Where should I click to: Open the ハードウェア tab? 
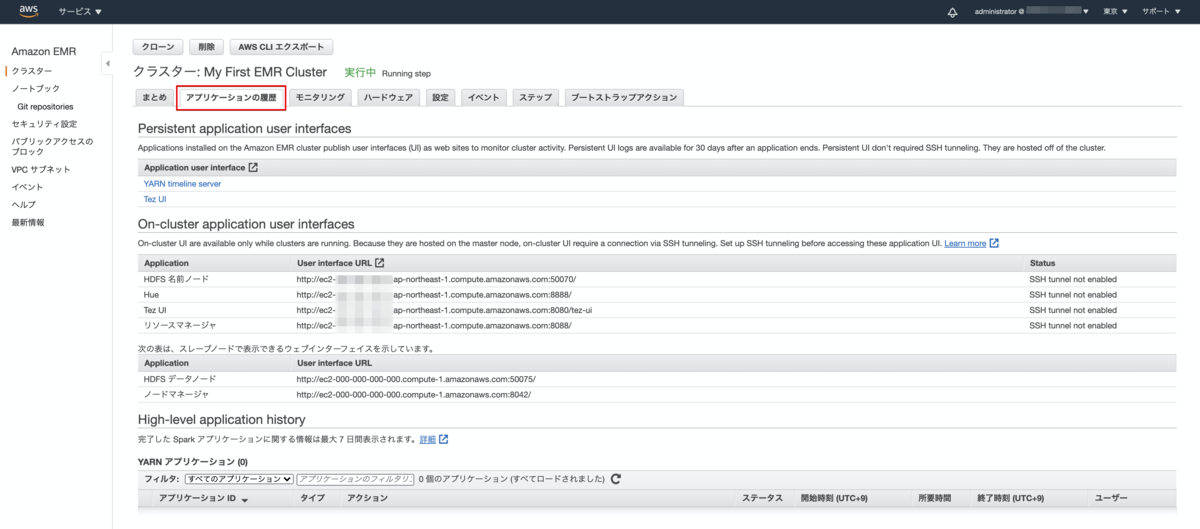pos(389,97)
